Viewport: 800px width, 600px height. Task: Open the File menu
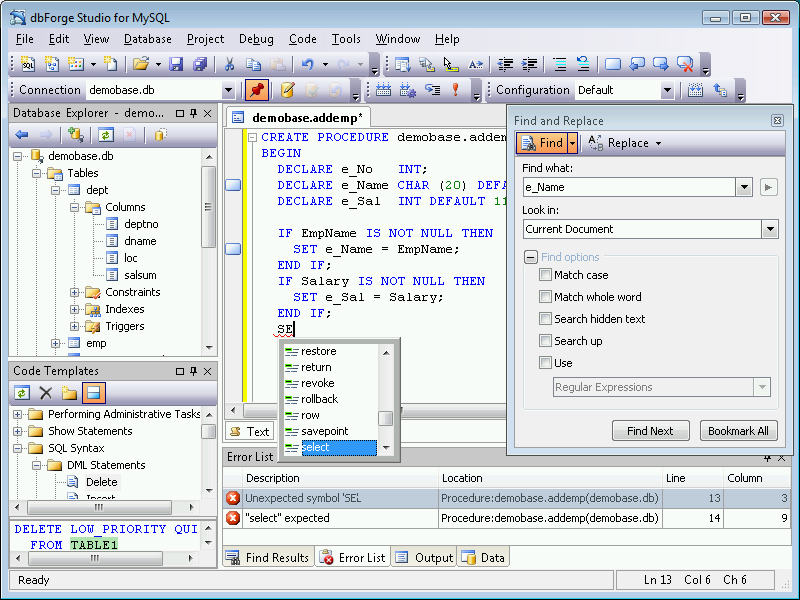coord(24,39)
